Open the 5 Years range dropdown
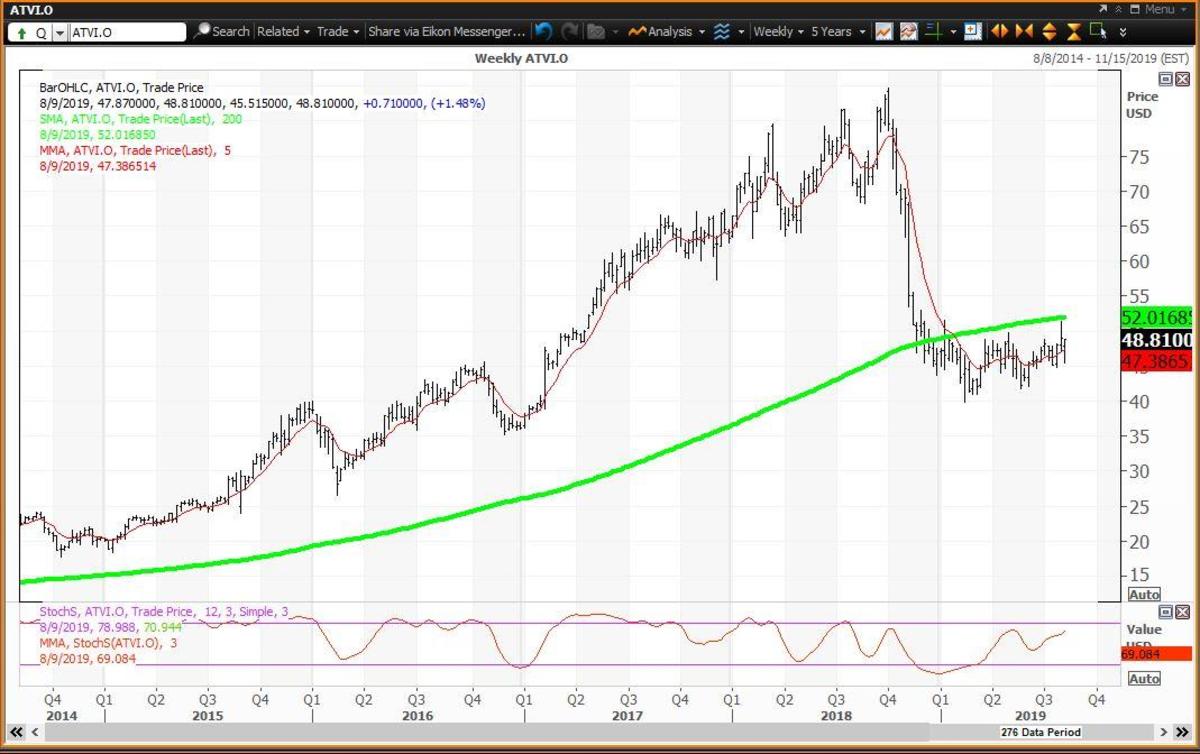This screenshot has width=1200, height=754. 837,32
